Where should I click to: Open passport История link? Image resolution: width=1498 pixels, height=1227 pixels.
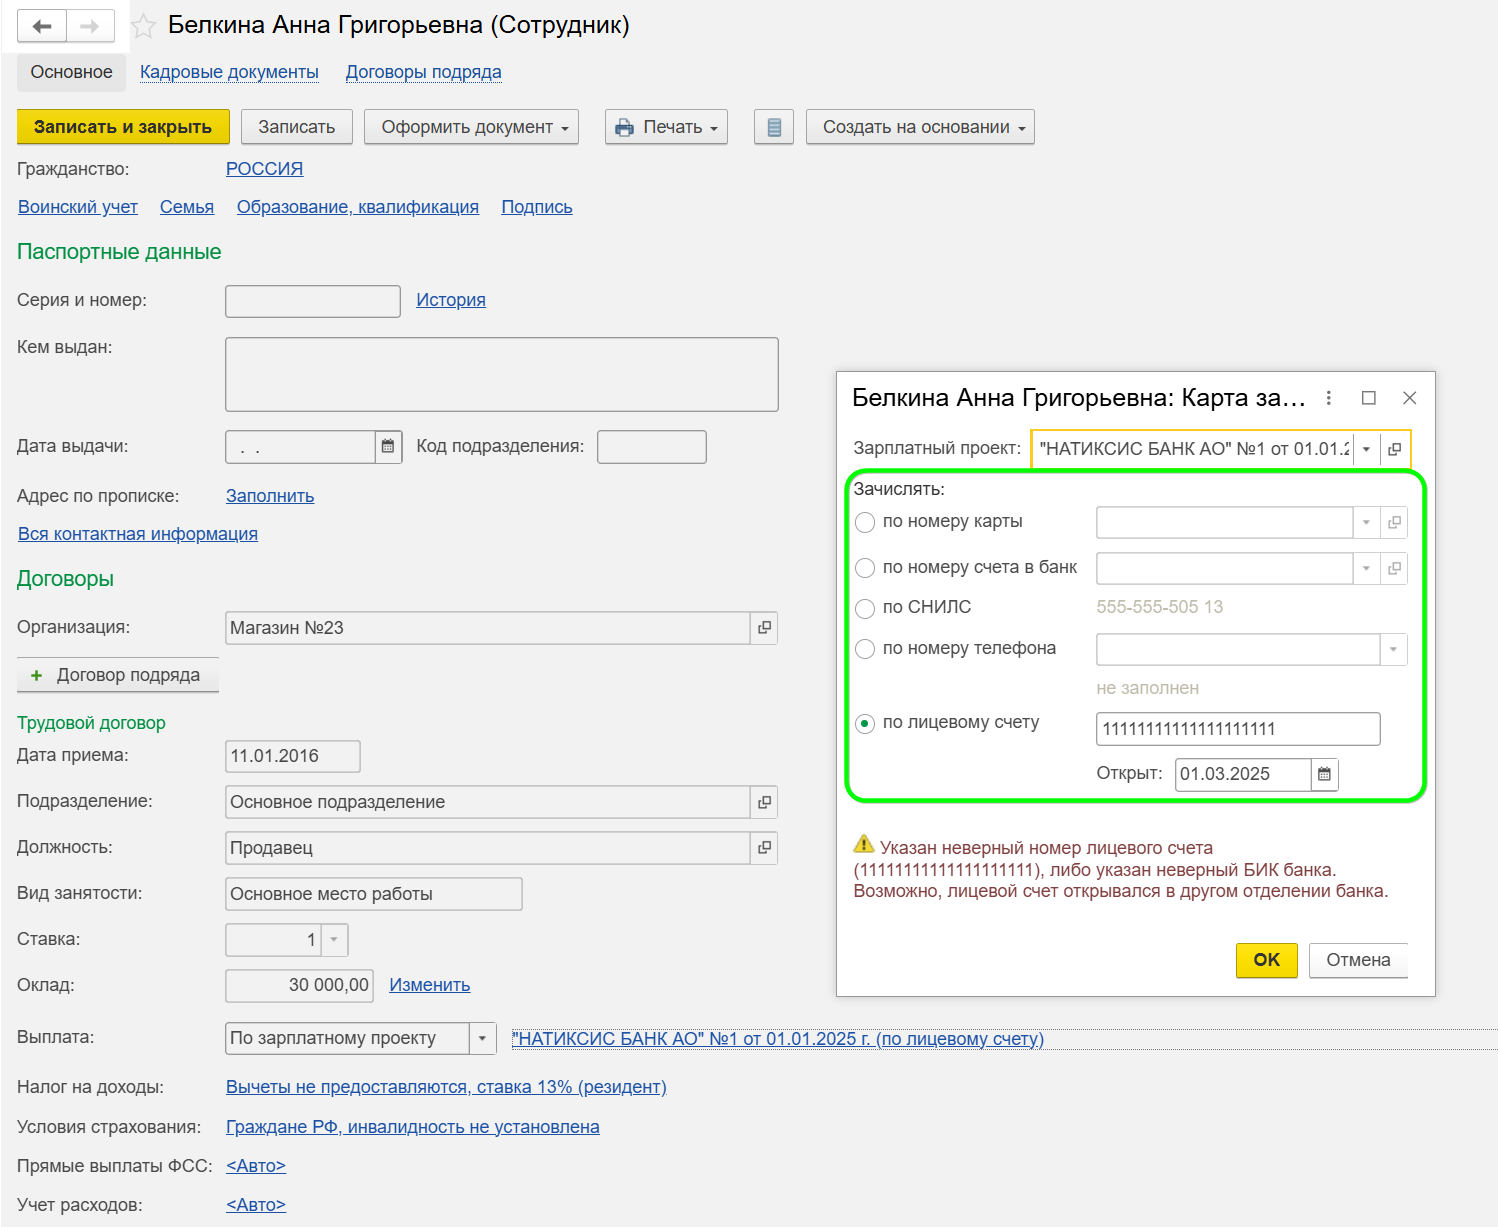[451, 300]
